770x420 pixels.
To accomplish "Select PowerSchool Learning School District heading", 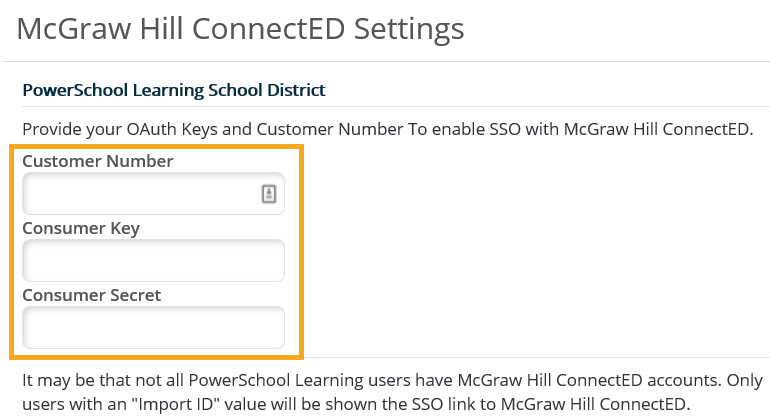I will tap(174, 90).
